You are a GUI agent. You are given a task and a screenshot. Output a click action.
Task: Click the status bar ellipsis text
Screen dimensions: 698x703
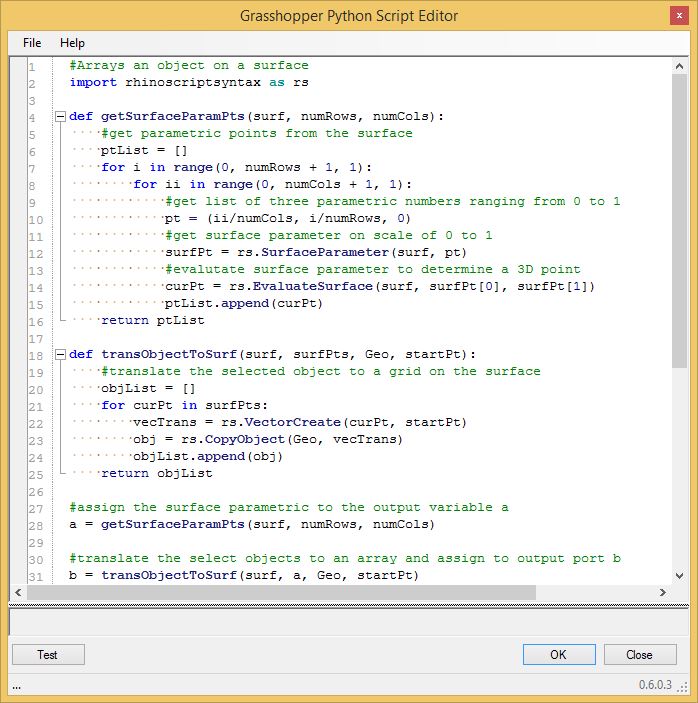point(17,686)
